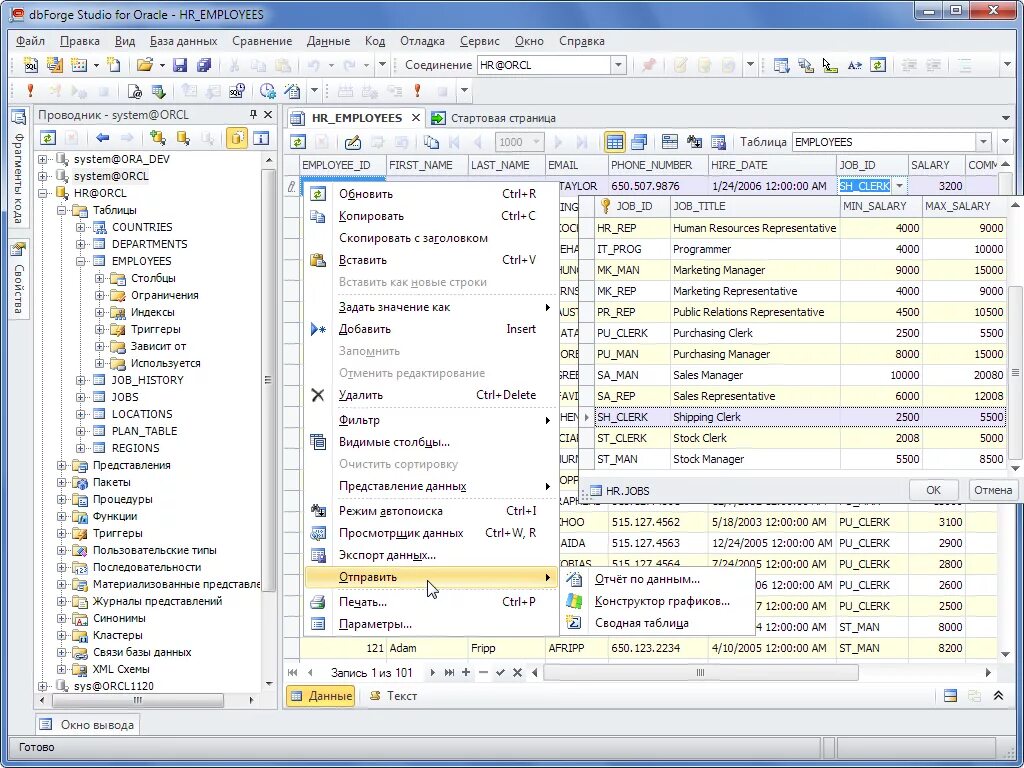This screenshot has width=1024, height=768.
Task: Click the SALARY column header
Action: tap(935, 165)
